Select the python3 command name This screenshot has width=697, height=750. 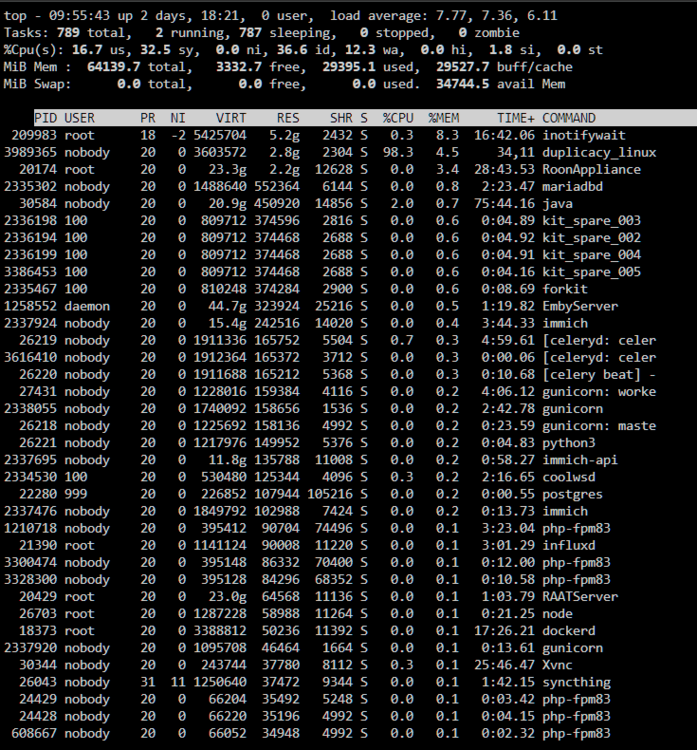[x=569, y=443]
